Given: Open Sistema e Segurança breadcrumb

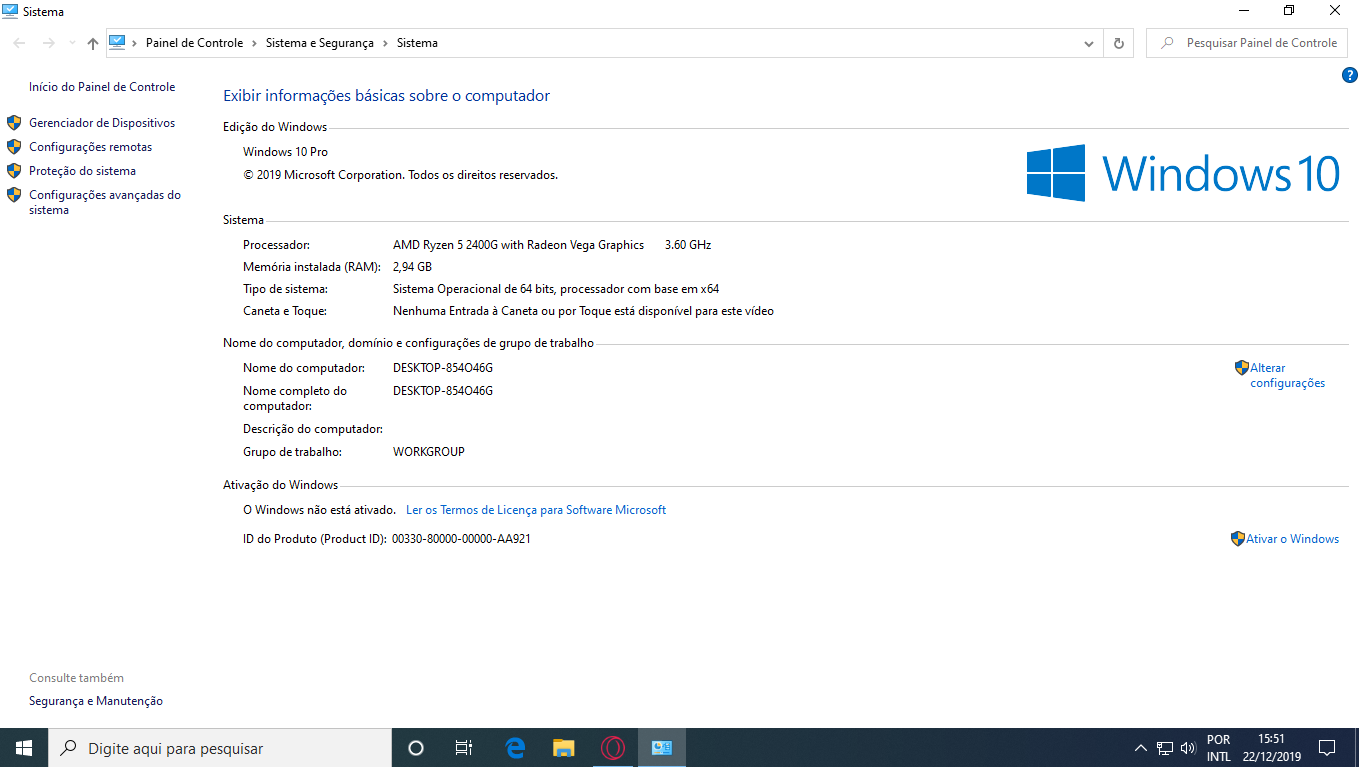Looking at the screenshot, I should 319,43.
